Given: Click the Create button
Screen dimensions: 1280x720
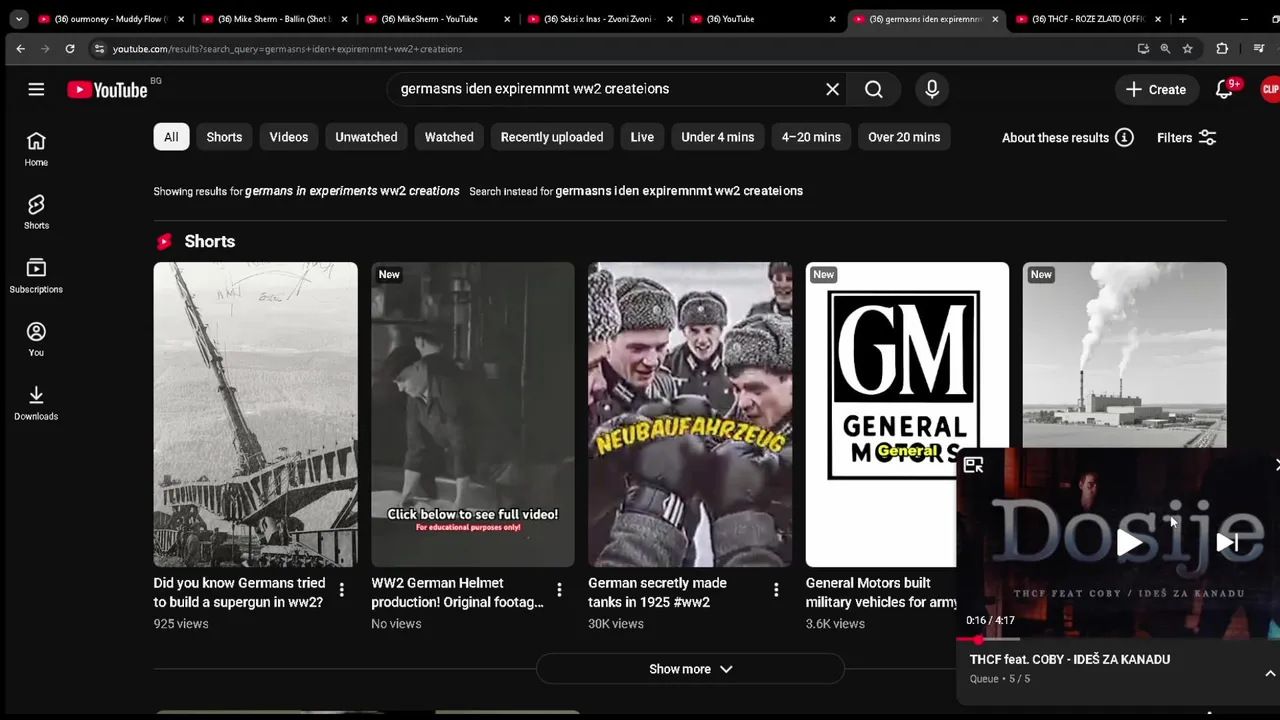Looking at the screenshot, I should (x=1156, y=89).
